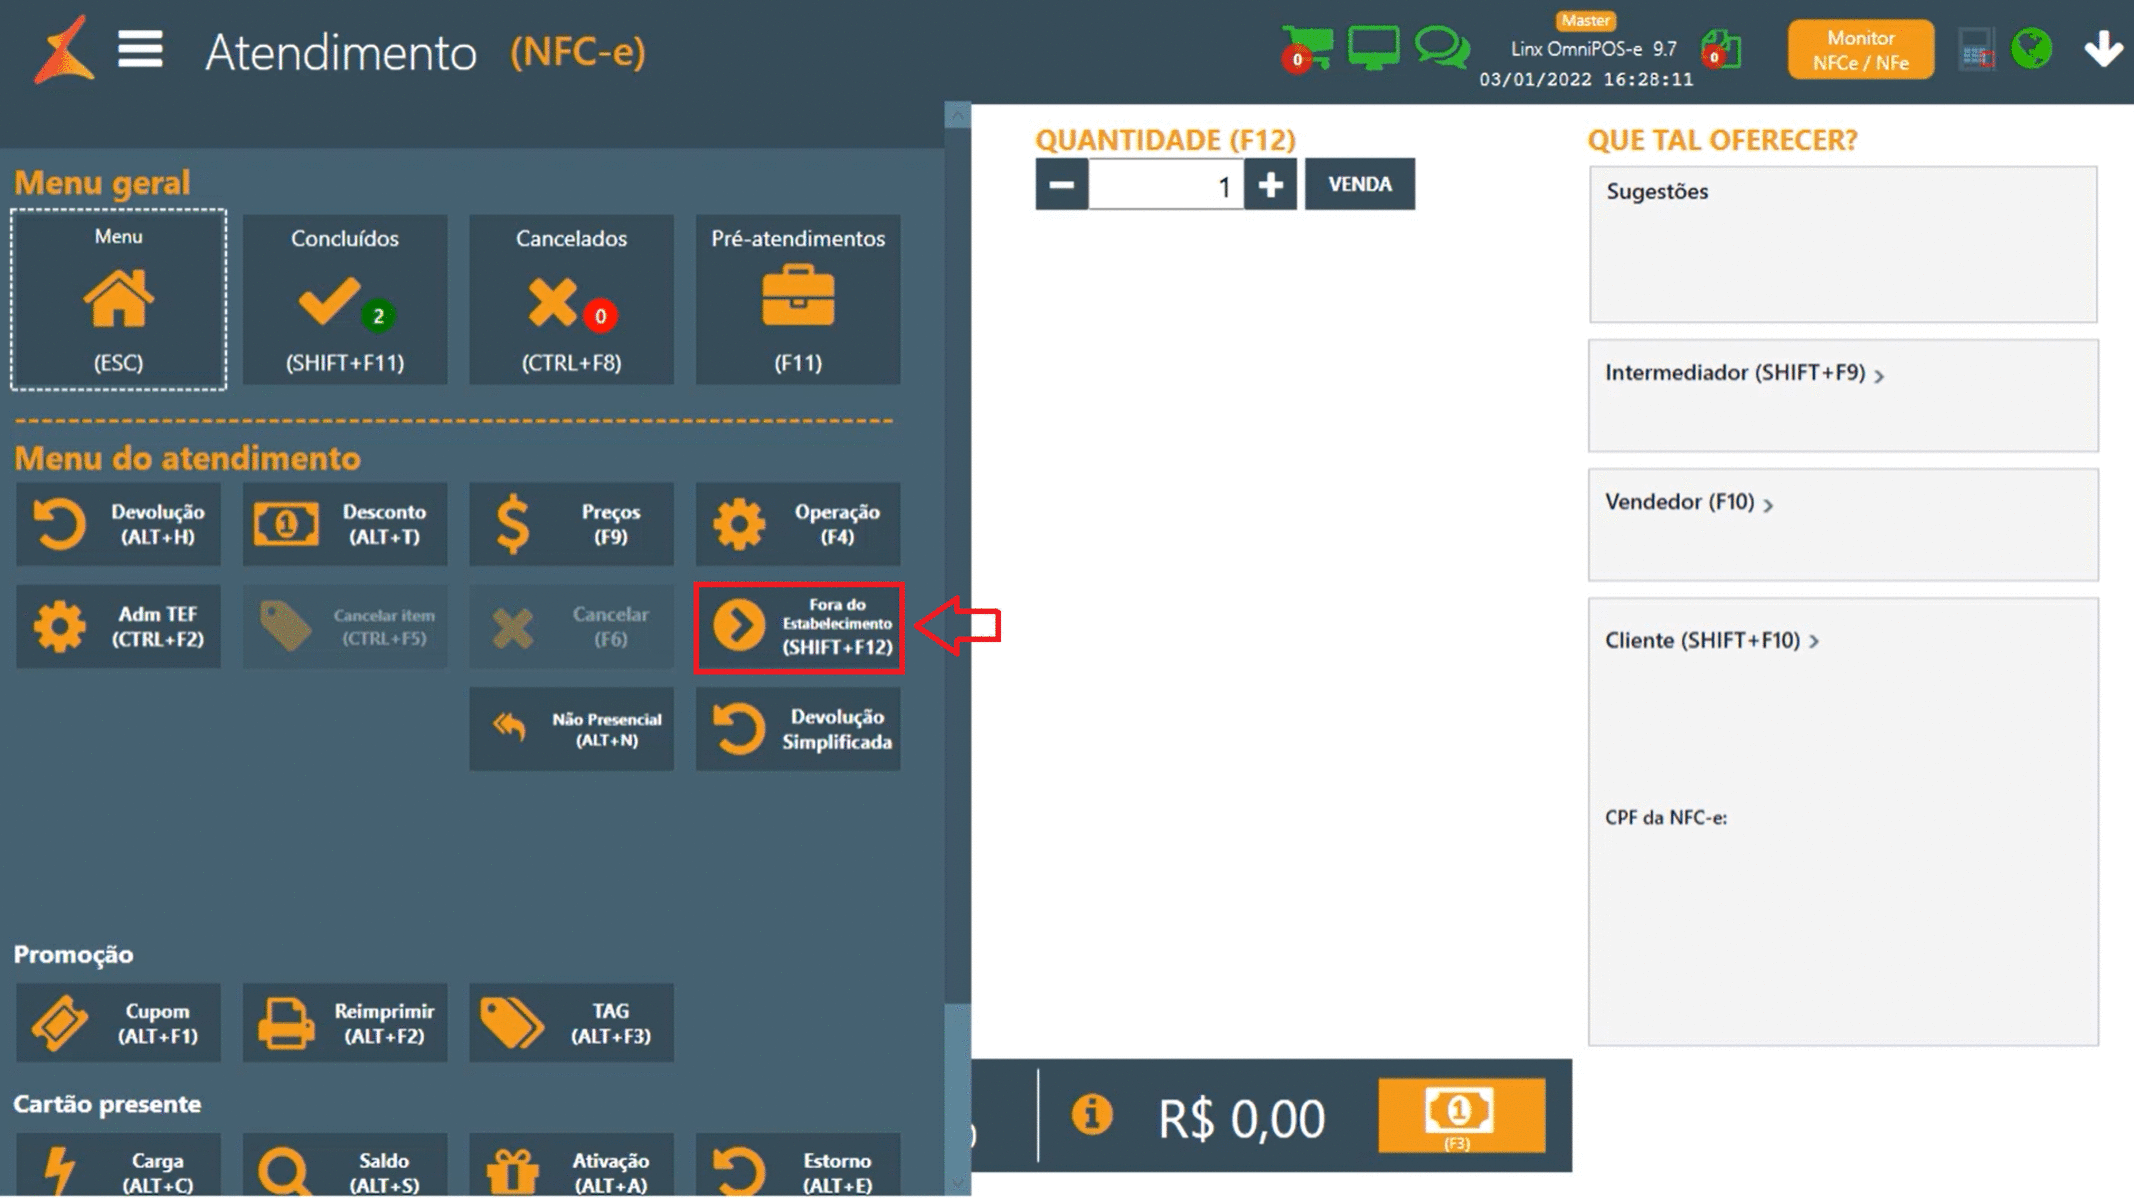
Task: Click the green globe icon
Action: (2031, 48)
